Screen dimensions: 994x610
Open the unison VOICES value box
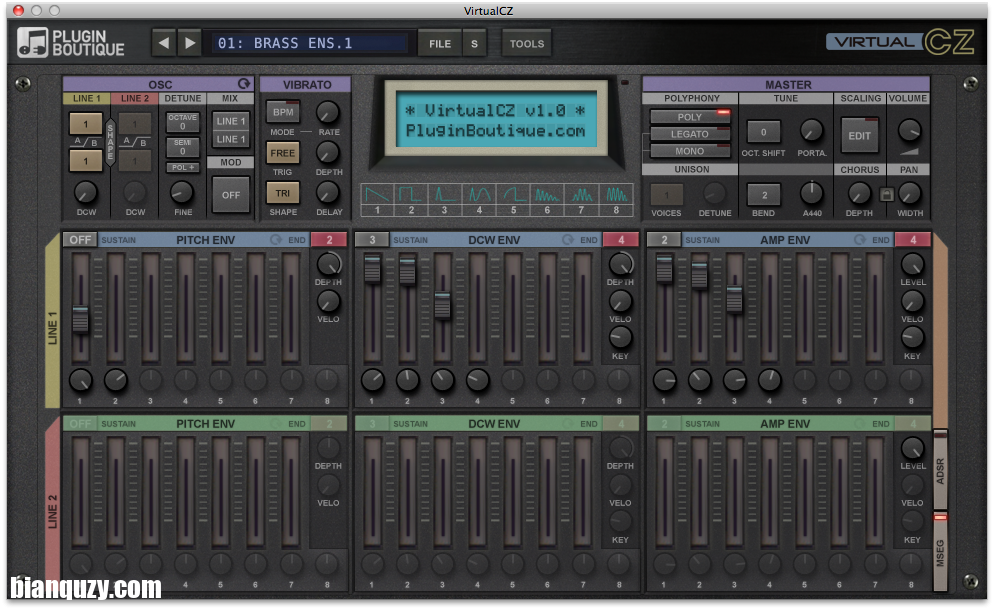click(x=667, y=195)
